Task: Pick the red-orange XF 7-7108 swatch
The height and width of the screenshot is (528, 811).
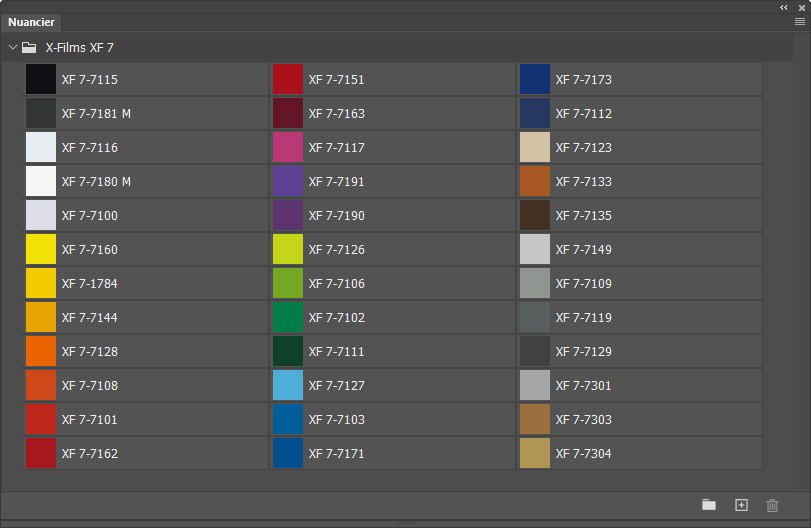Action: (41, 385)
